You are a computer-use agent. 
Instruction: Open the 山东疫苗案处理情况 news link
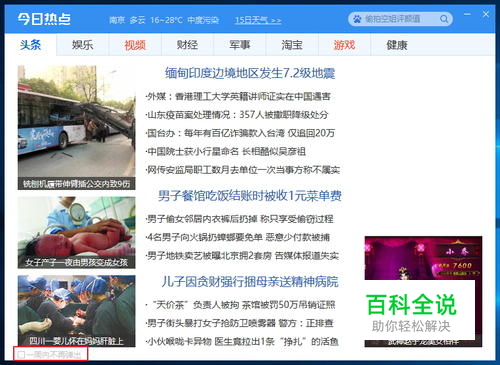237,115
